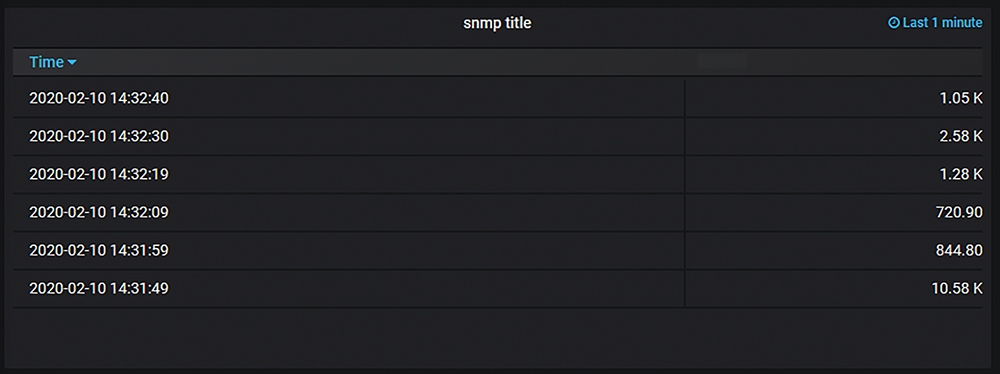Open the snmp title panel menu

click(497, 23)
